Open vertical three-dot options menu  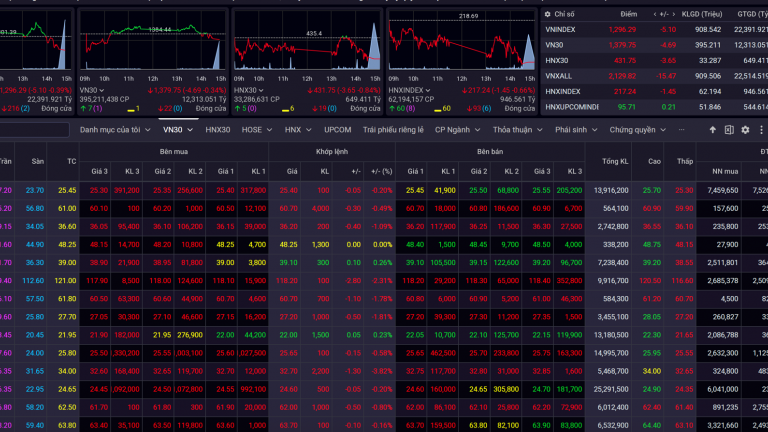[x=761, y=130]
